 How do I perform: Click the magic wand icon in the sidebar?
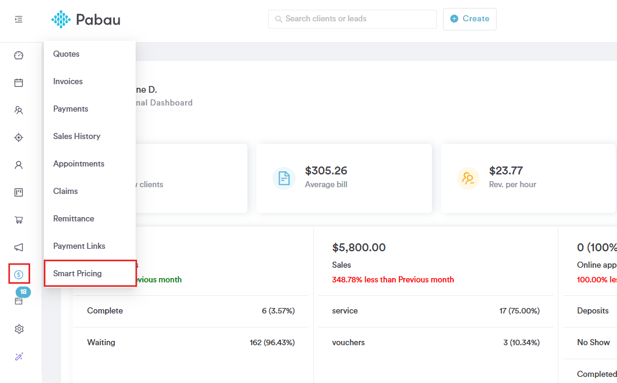(x=19, y=357)
